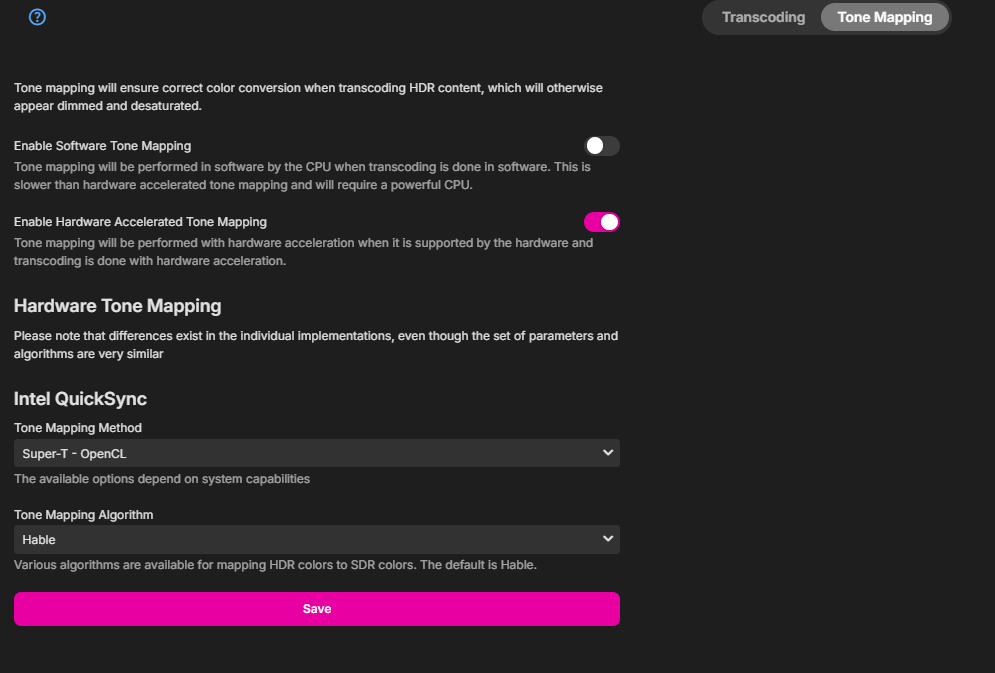Click the "Hardware Tone Mapping" section heading
The height and width of the screenshot is (673, 995).
[117, 306]
